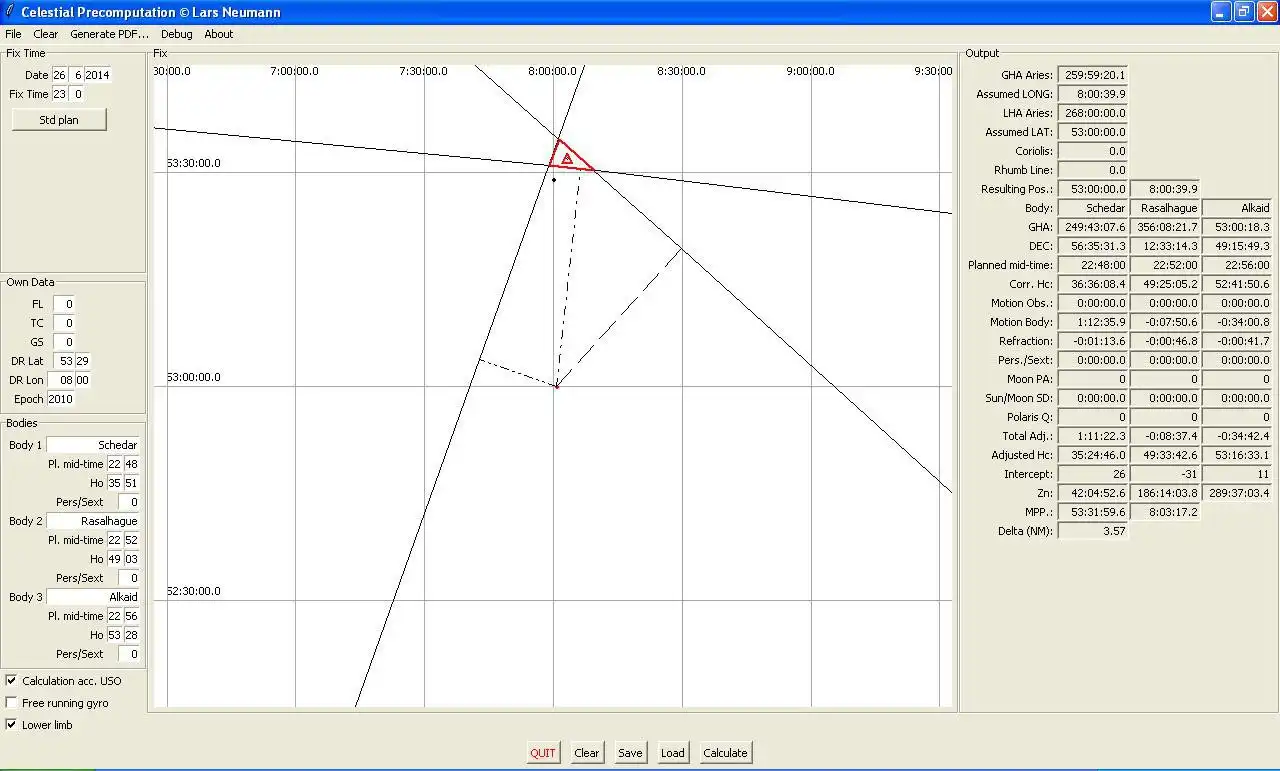Click Rasalhague's Adjusted Hc value
Image resolution: width=1280 pixels, height=771 pixels.
[1165, 455]
